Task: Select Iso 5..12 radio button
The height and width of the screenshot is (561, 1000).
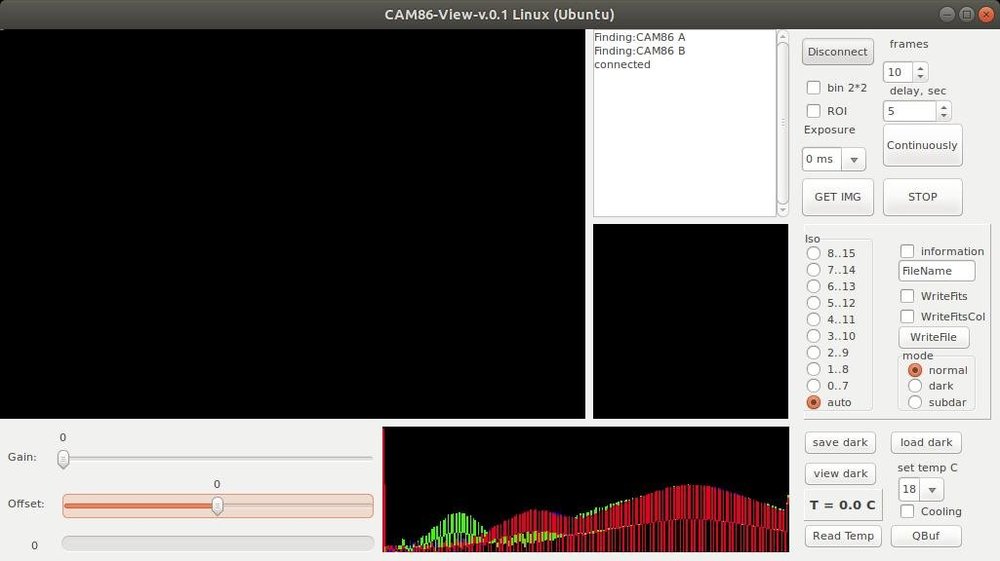Action: coord(813,303)
